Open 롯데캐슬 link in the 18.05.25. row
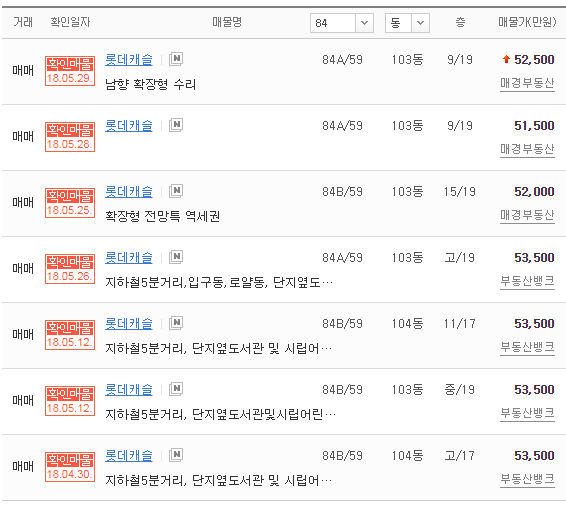 tap(129, 192)
